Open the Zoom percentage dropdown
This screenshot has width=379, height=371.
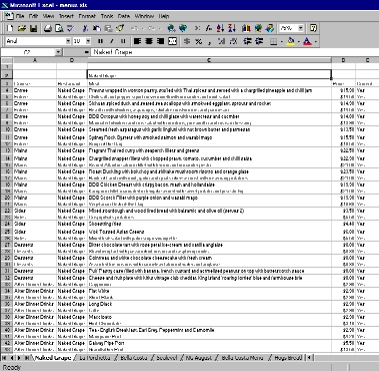(301, 28)
